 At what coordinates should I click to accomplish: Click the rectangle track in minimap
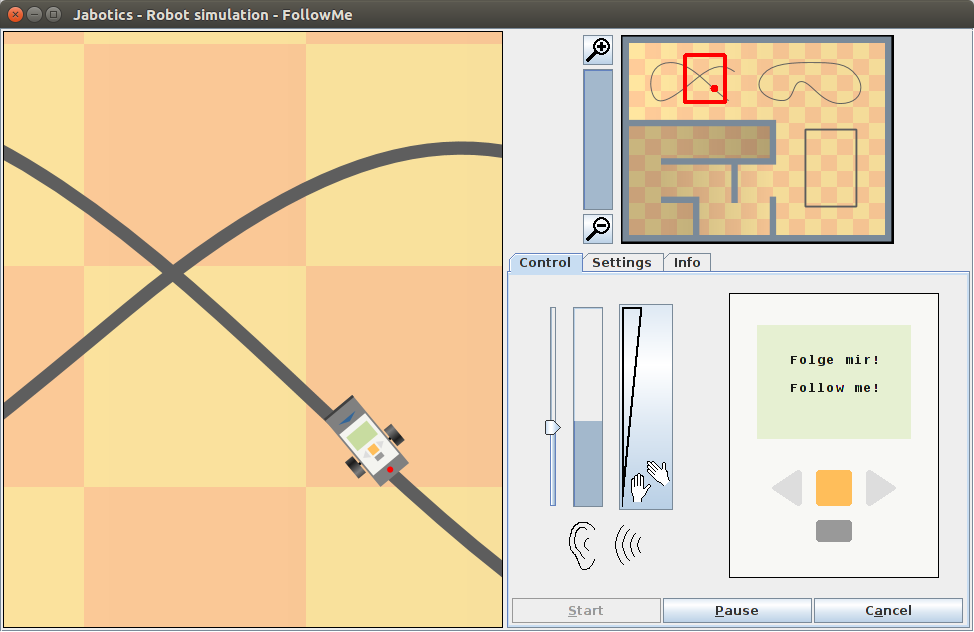tap(831, 168)
